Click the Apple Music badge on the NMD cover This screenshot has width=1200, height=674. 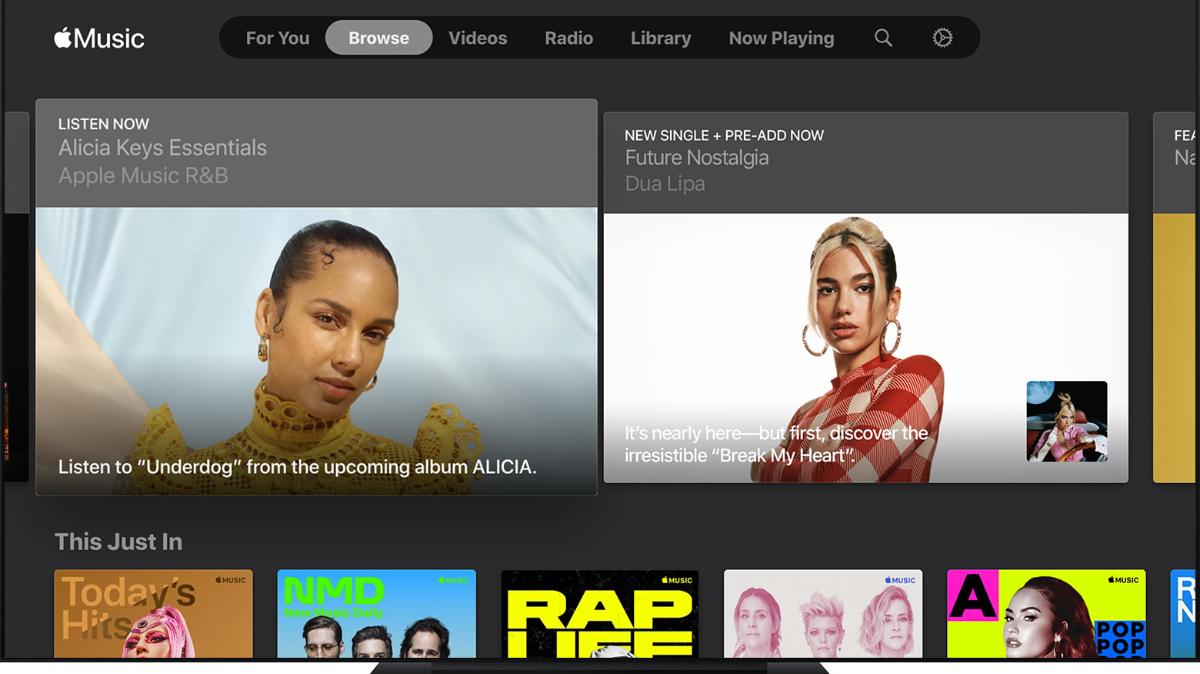[x=453, y=579]
